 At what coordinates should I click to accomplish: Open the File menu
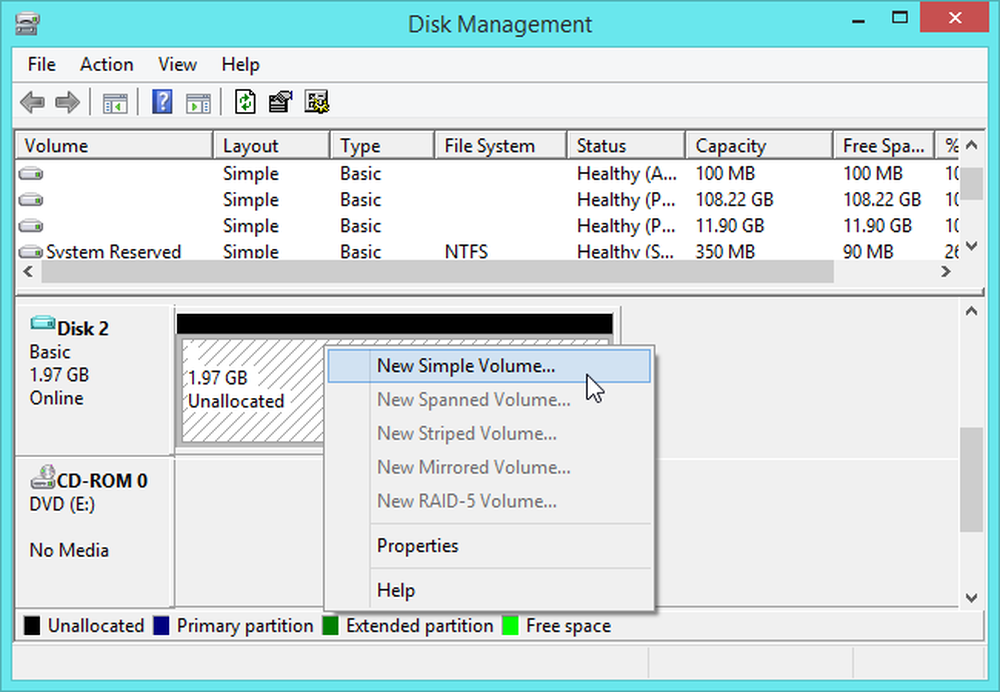click(41, 64)
